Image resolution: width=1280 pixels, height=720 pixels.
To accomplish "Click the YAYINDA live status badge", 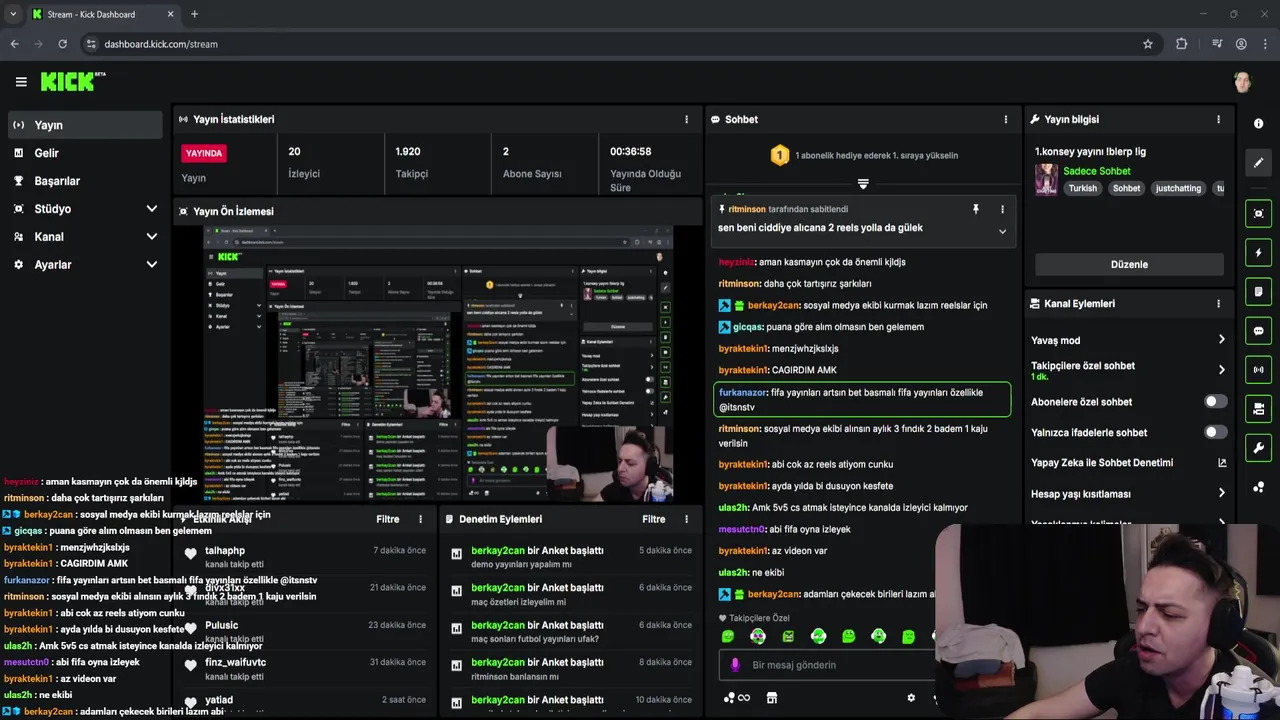I will [x=204, y=153].
